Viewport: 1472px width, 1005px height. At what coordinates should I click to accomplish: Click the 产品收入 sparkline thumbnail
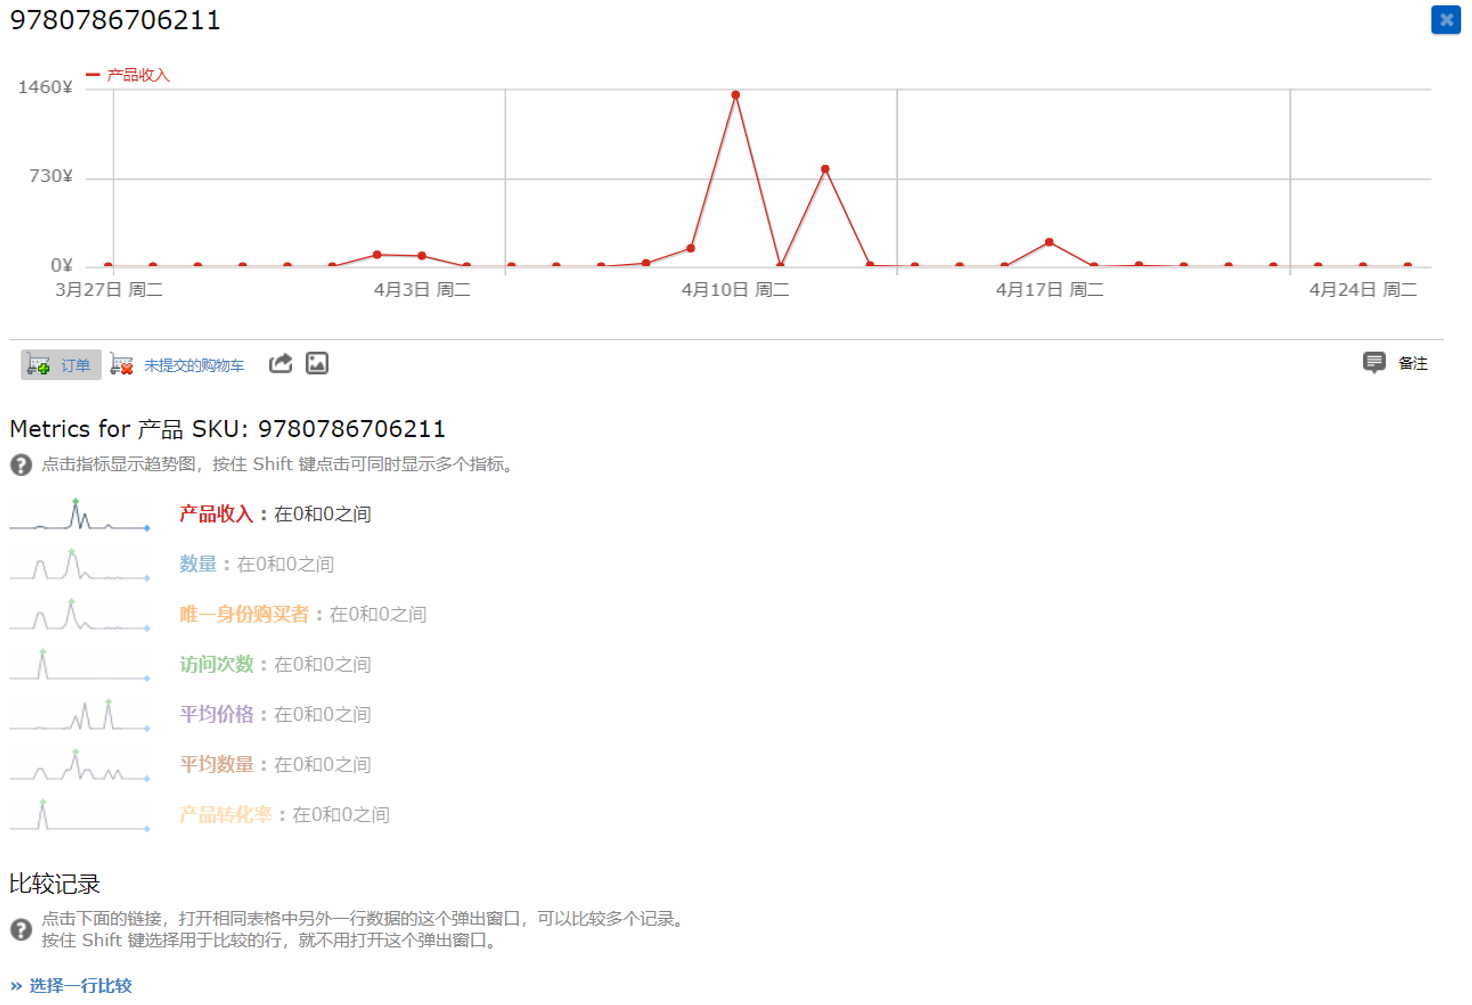[x=80, y=514]
